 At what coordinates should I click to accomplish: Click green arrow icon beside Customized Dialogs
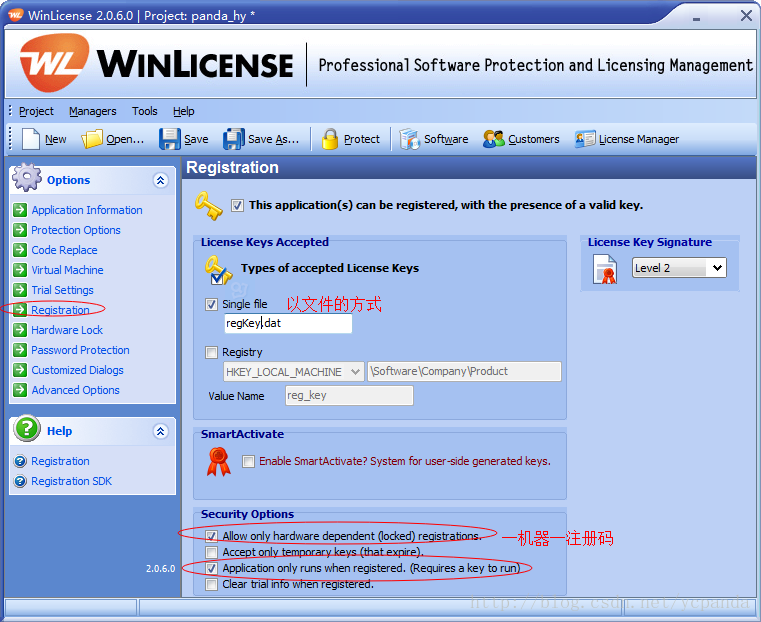(20, 370)
